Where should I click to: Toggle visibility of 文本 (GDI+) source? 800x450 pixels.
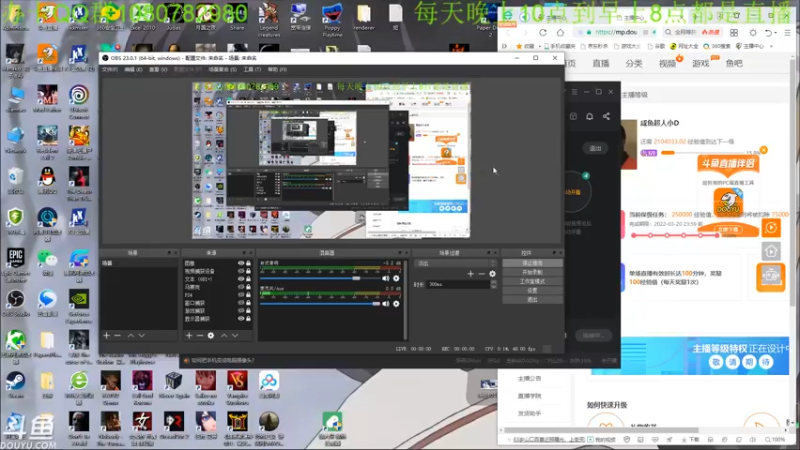point(241,279)
